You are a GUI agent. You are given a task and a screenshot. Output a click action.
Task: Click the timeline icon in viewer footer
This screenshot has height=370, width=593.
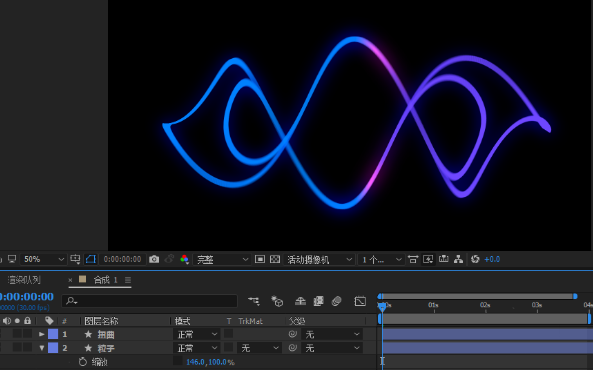[x=443, y=259]
